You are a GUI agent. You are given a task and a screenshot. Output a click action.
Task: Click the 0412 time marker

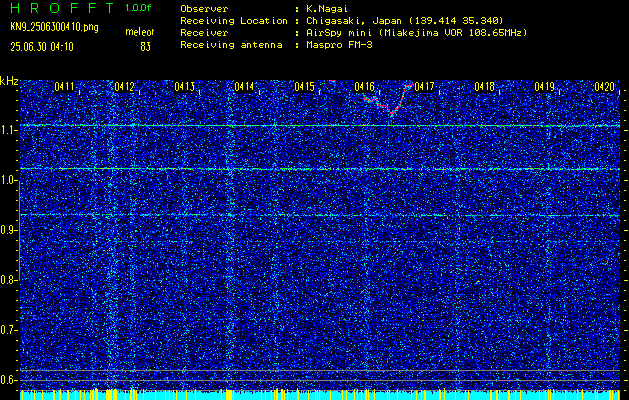124,86
